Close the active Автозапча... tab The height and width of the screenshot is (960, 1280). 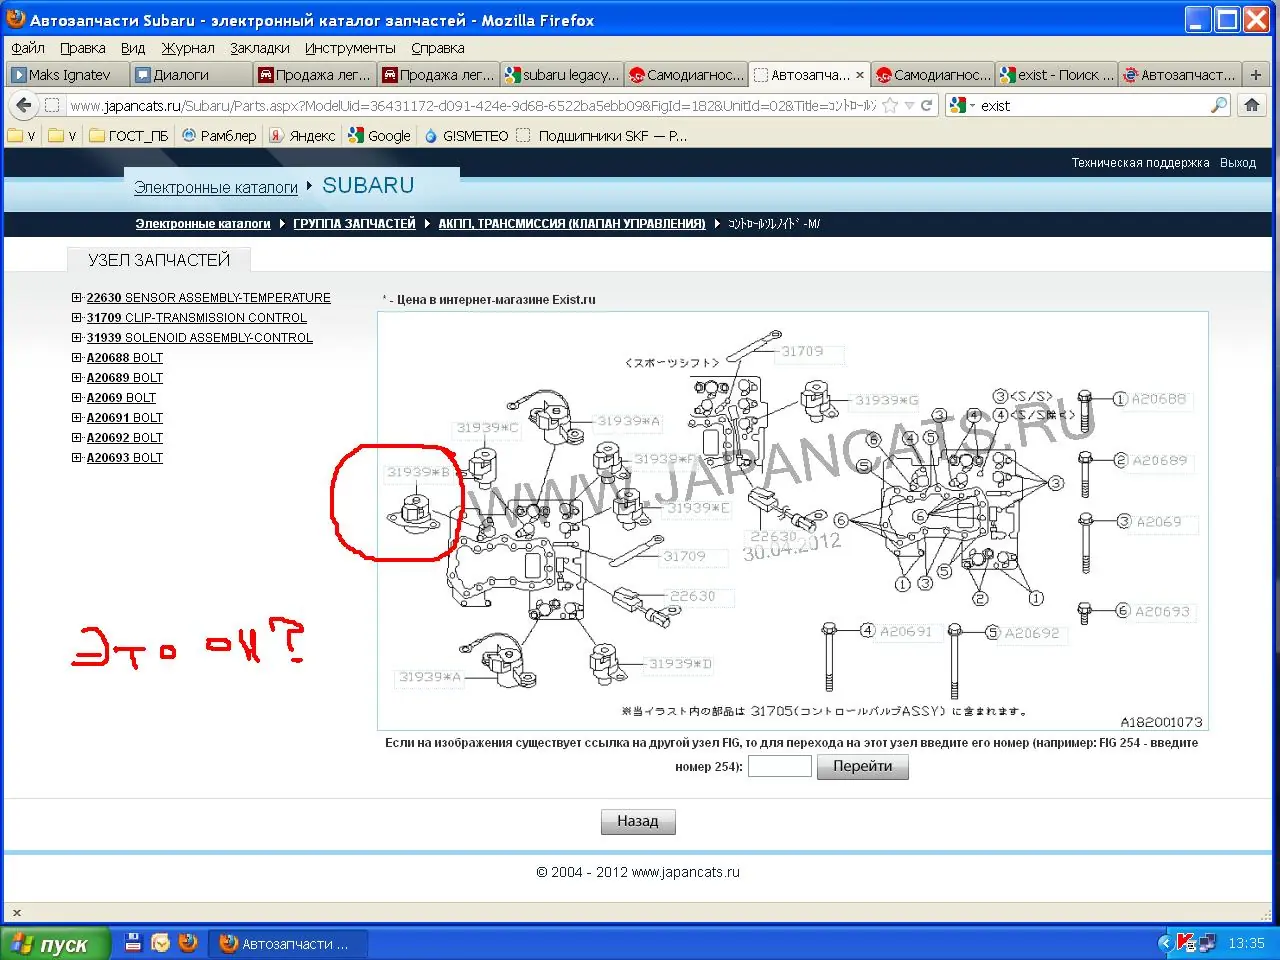pos(859,75)
